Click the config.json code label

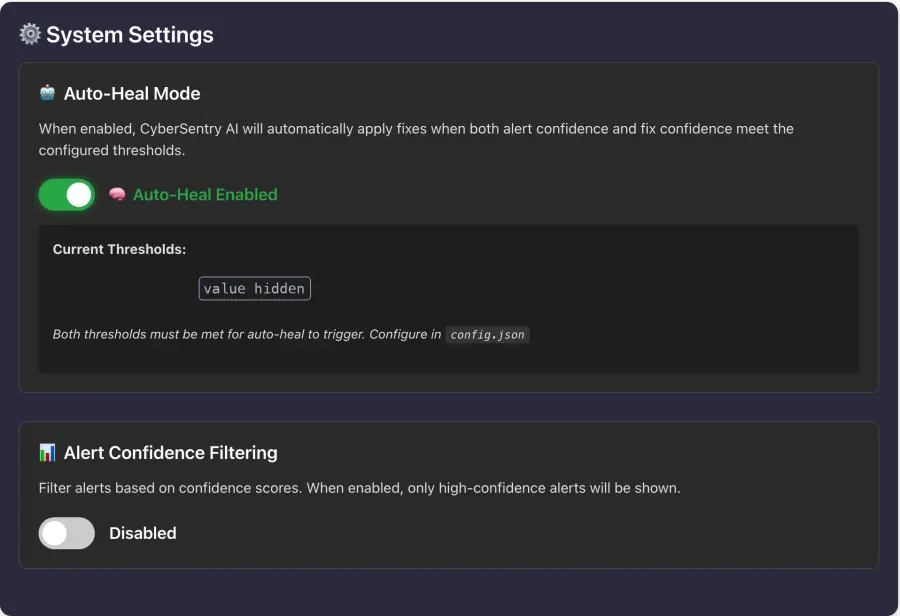[487, 335]
